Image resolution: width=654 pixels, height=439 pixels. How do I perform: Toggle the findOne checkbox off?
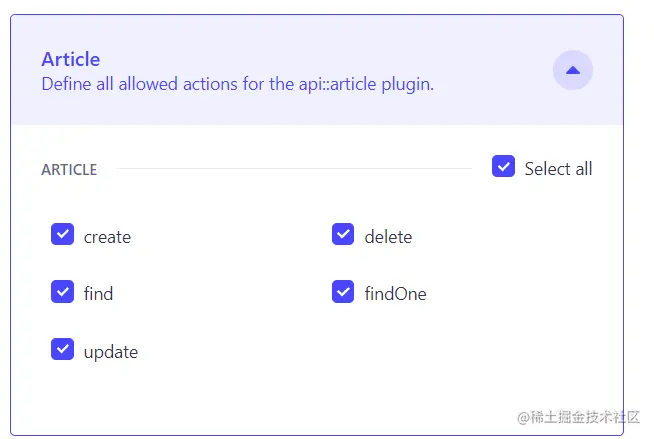[x=343, y=292]
